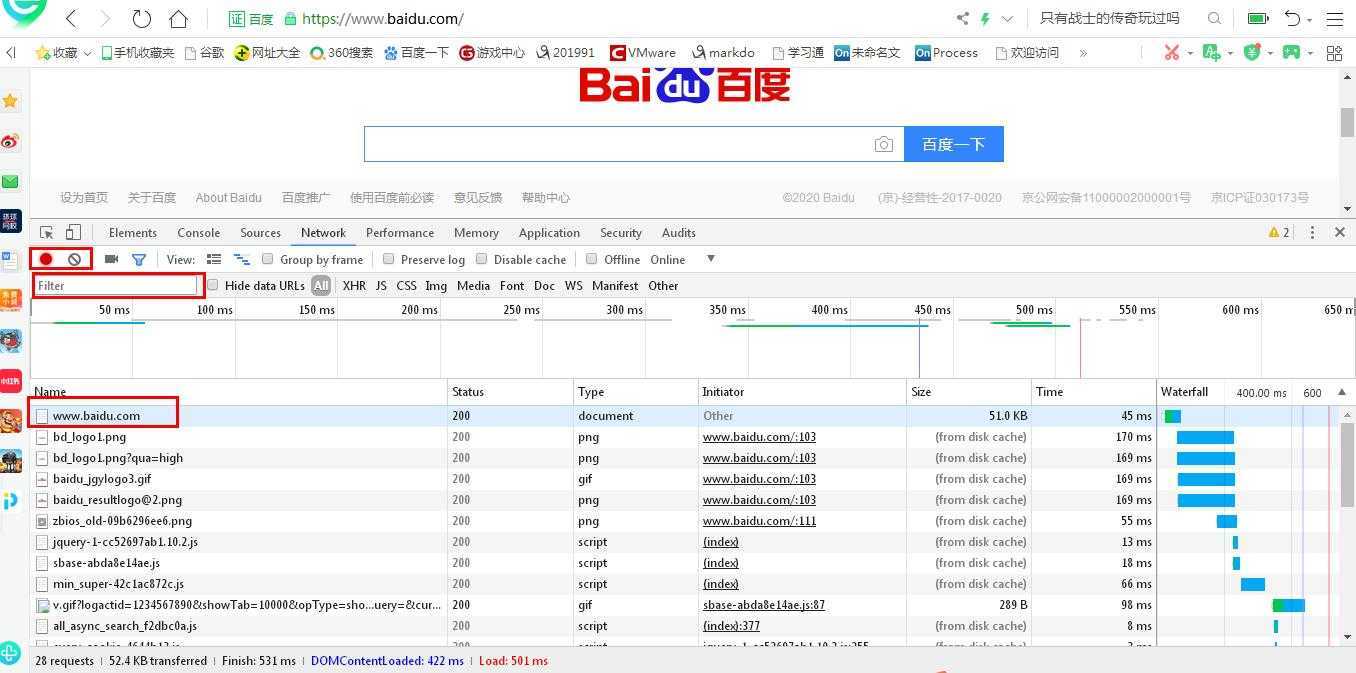Switch to the Console tab
1356x673 pixels.
[199, 232]
